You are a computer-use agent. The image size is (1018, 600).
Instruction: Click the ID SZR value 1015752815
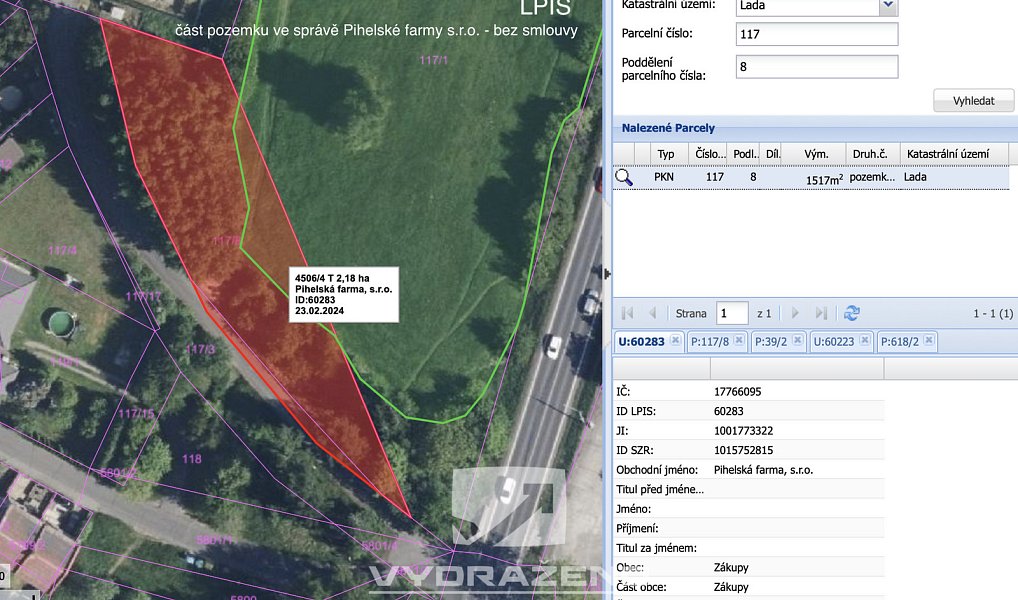tap(743, 450)
